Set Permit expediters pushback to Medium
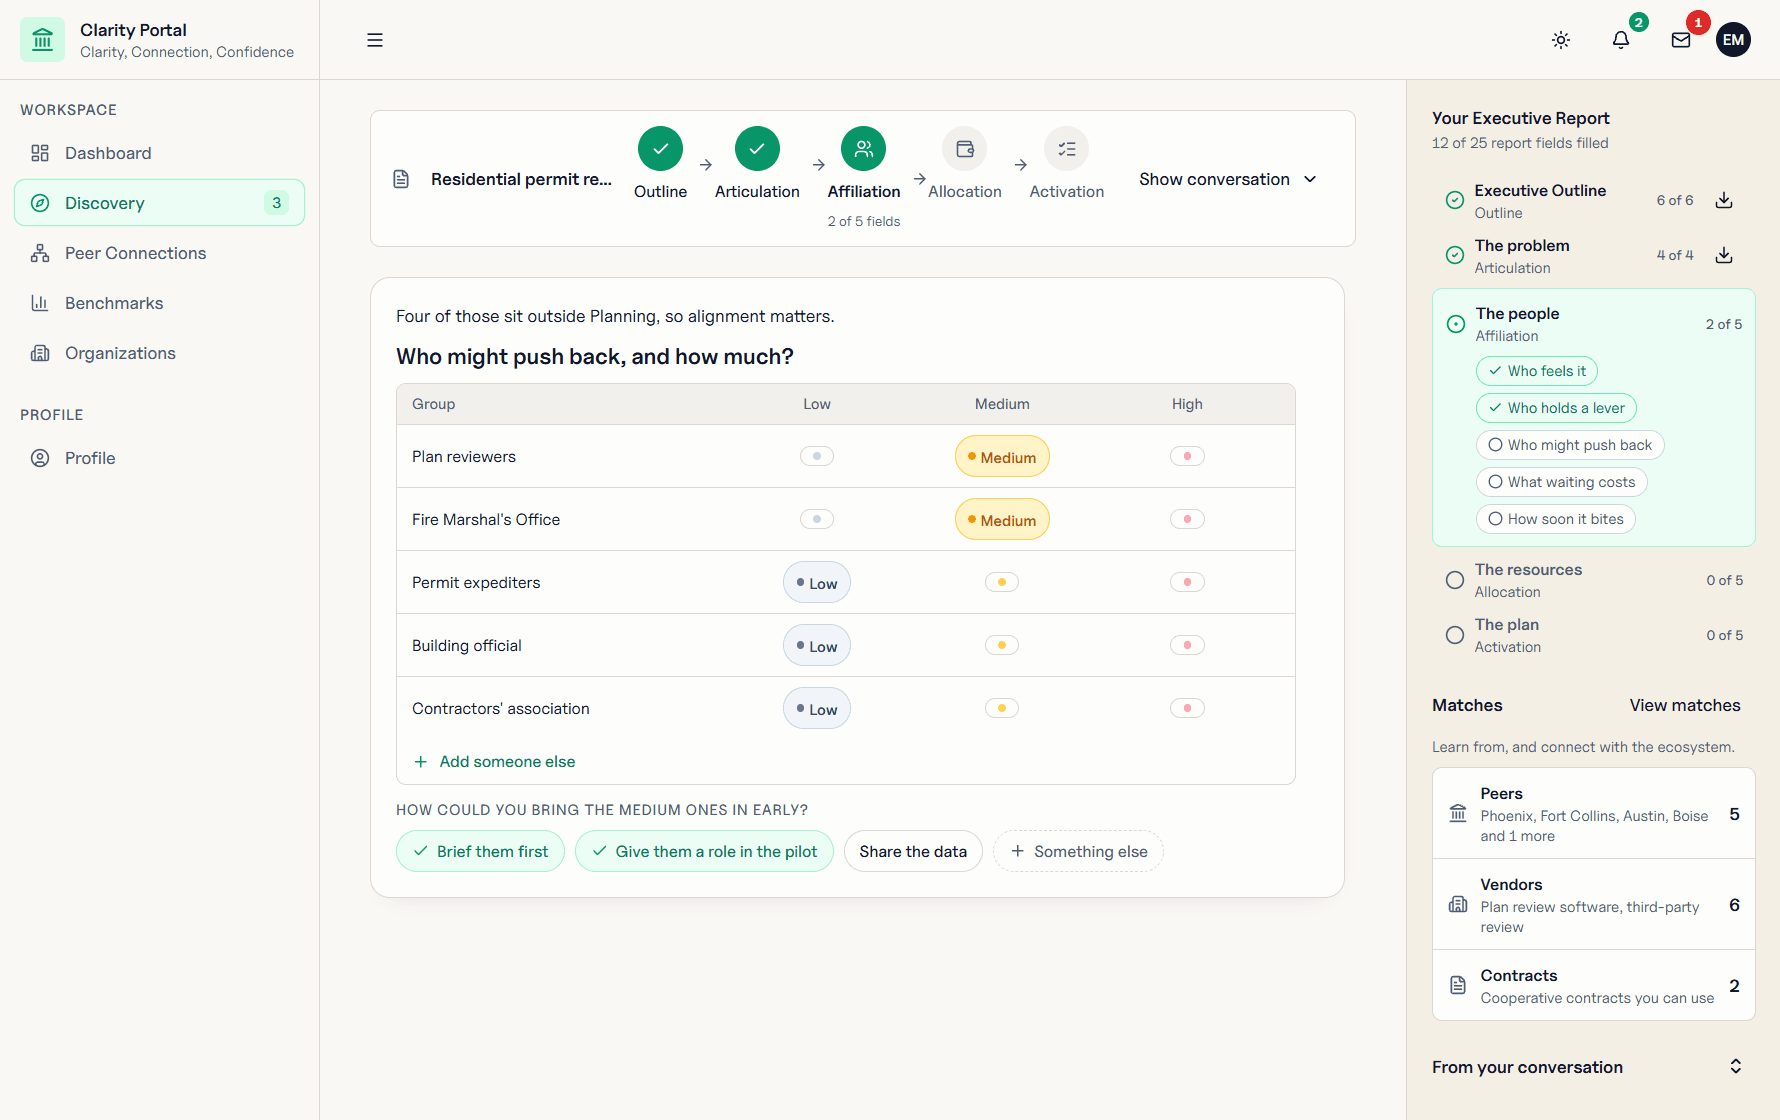The height and width of the screenshot is (1120, 1780). click(x=1002, y=582)
